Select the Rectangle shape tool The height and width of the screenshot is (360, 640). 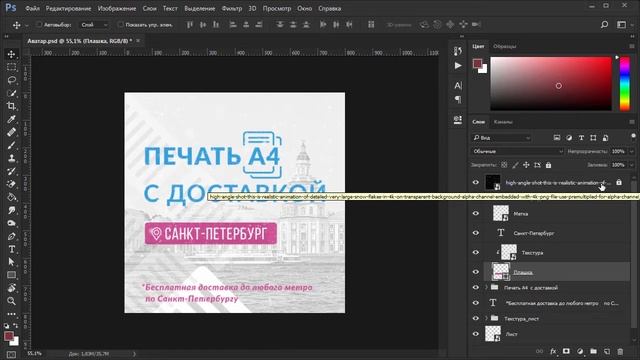click(11, 275)
